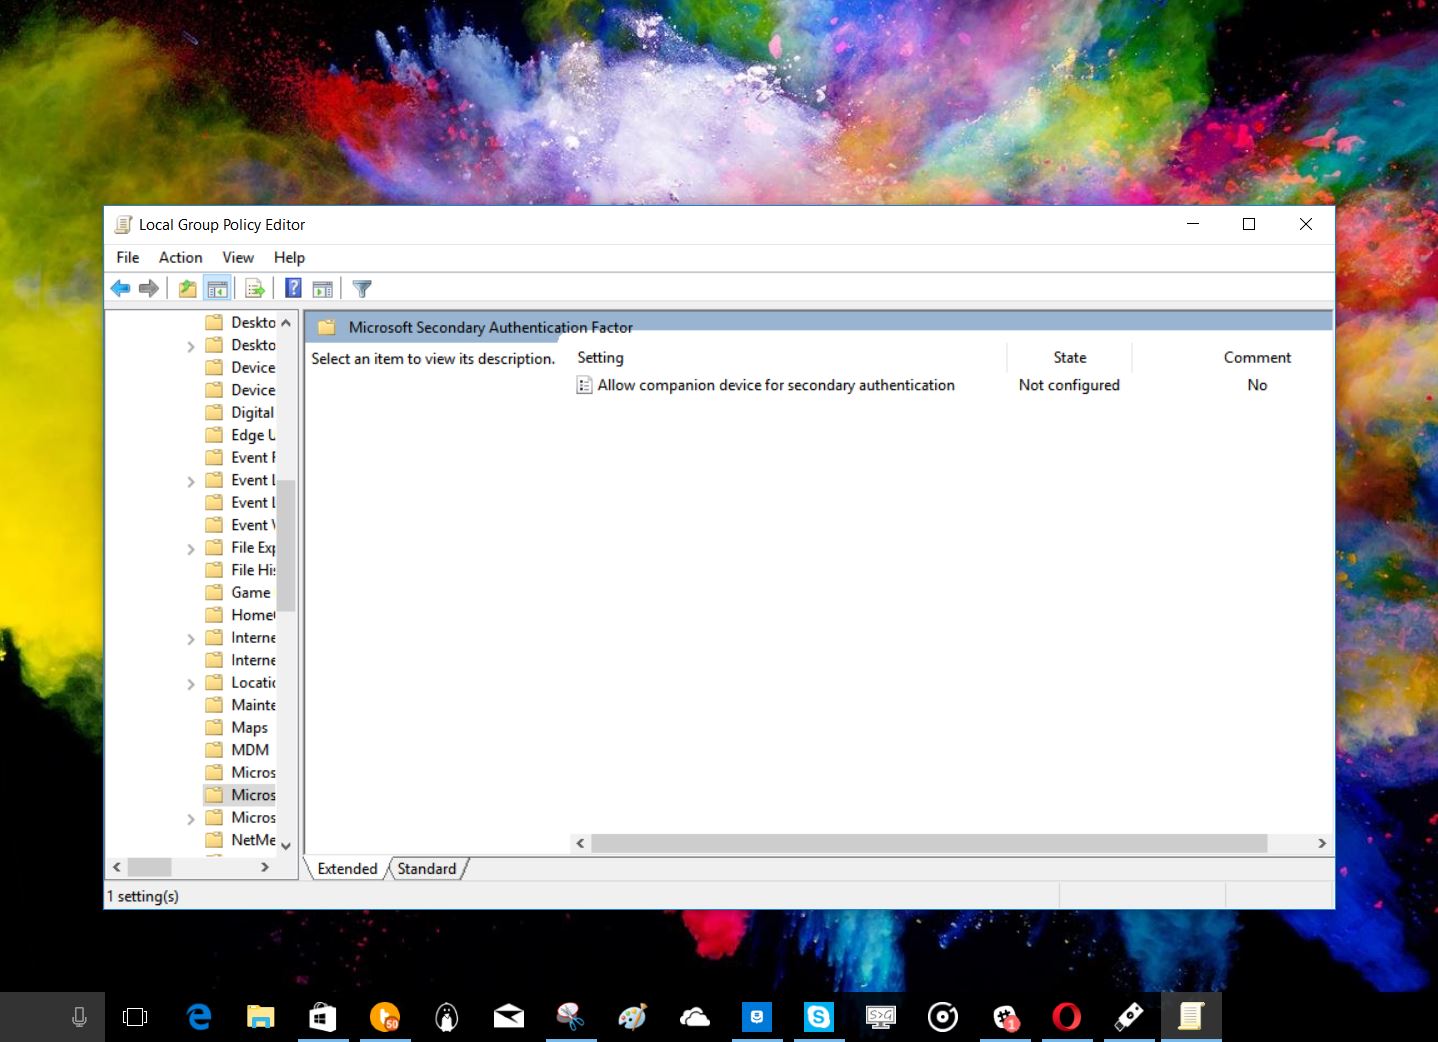The height and width of the screenshot is (1042, 1438).
Task: Launch Microsoft Edge from the taskbar
Action: [x=199, y=1017]
